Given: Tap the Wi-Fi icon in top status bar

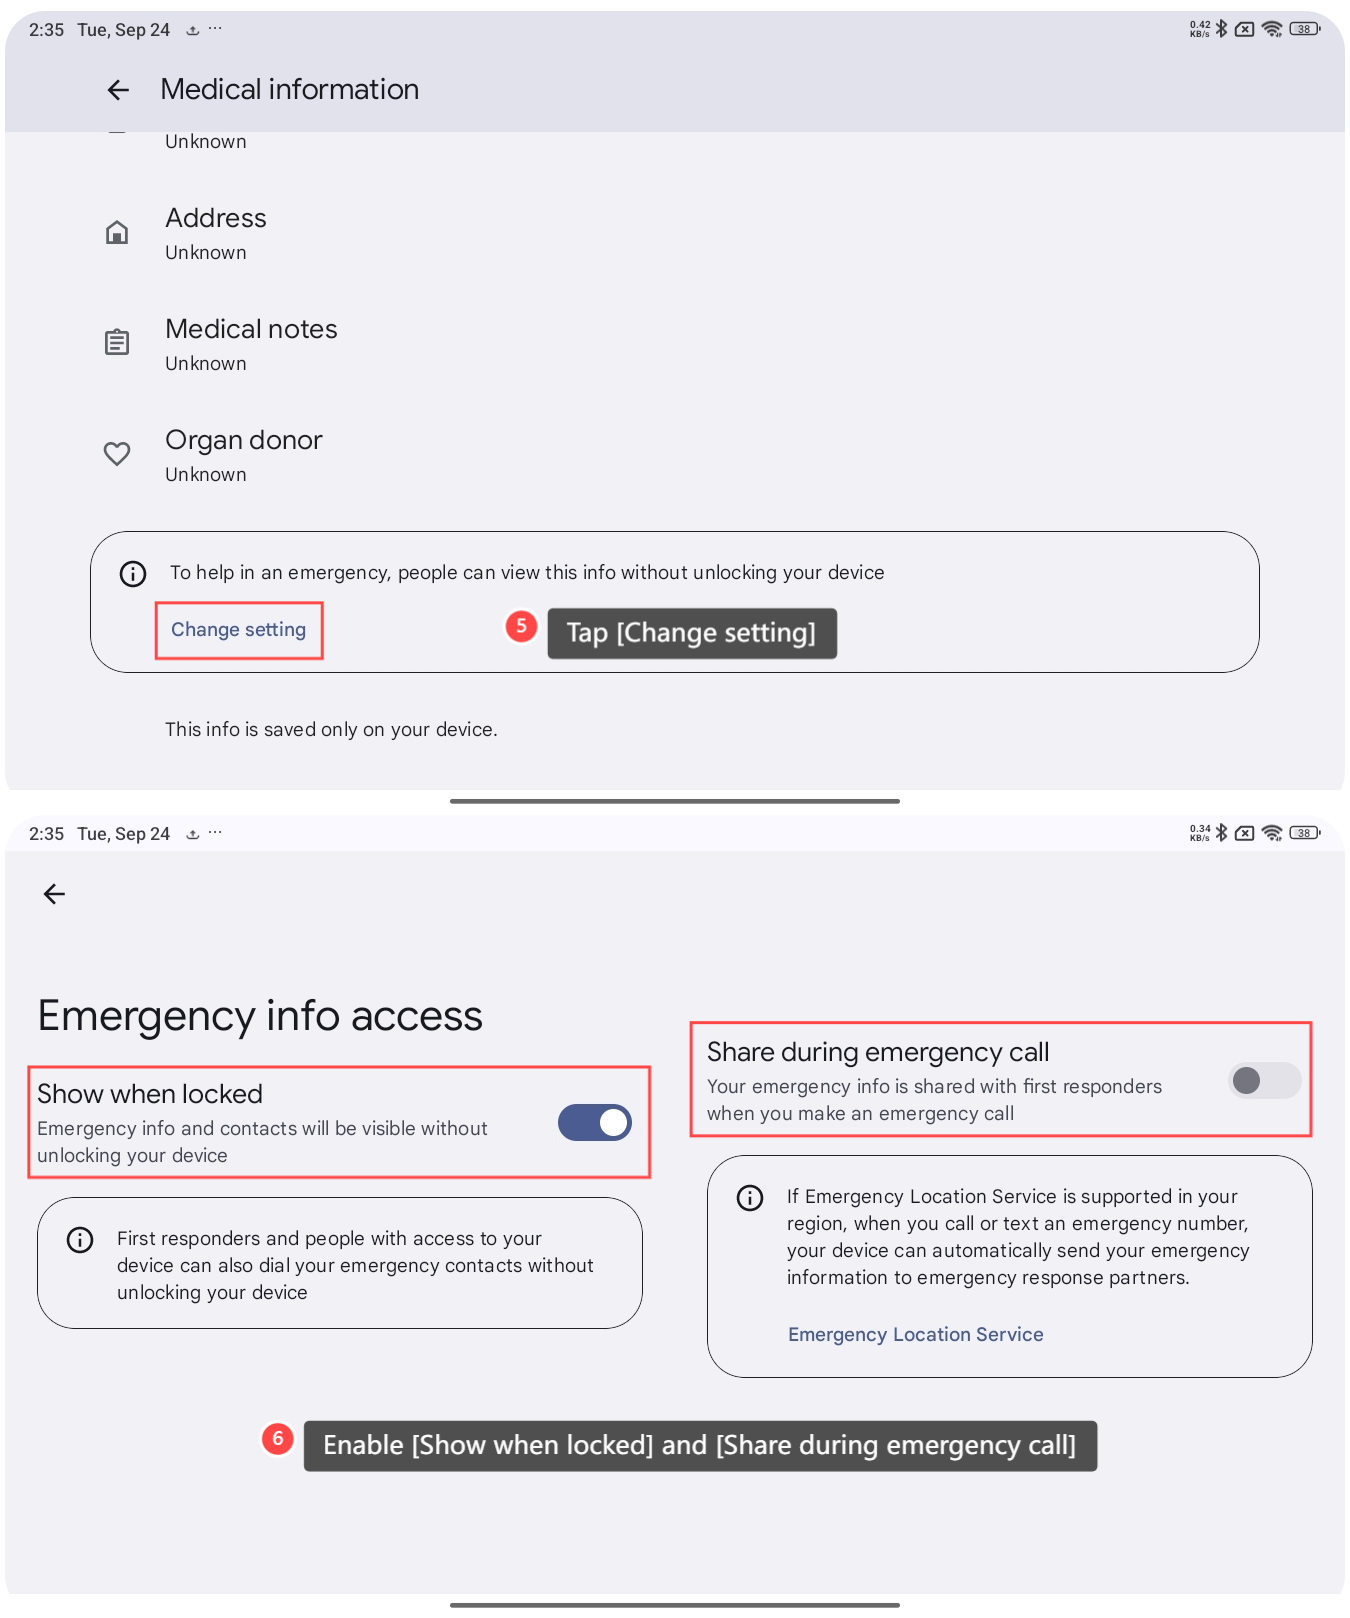Looking at the screenshot, I should [x=1272, y=29].
